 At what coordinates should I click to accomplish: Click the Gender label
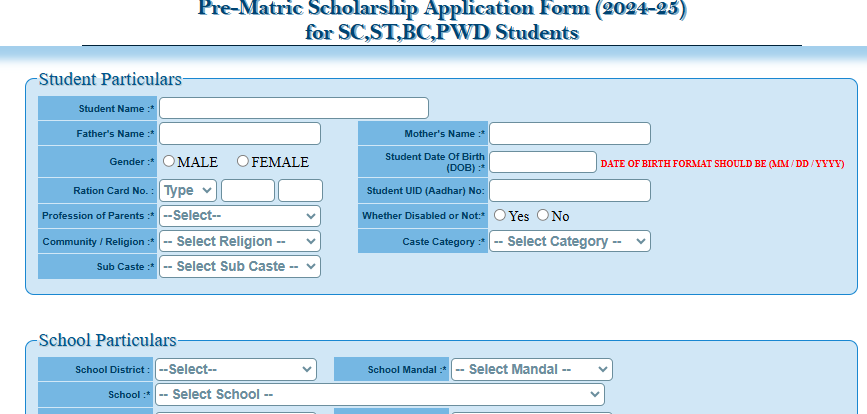click(132, 162)
